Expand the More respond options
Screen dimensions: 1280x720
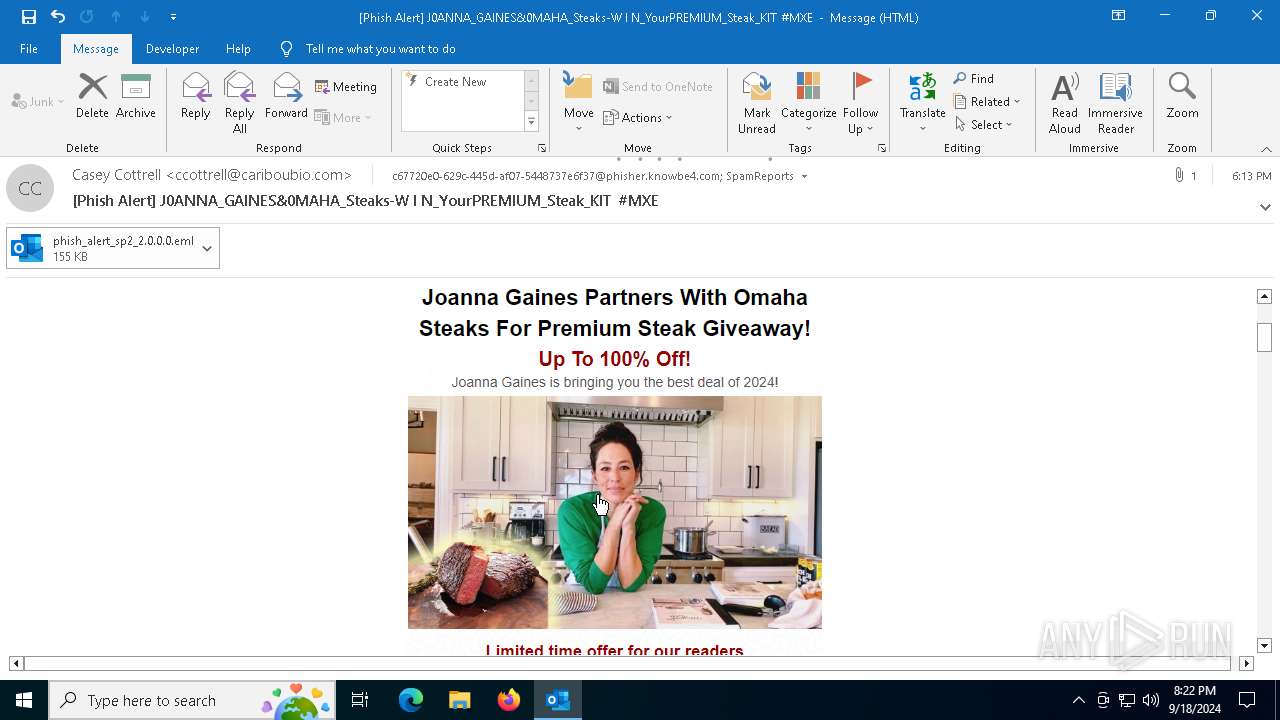[343, 117]
